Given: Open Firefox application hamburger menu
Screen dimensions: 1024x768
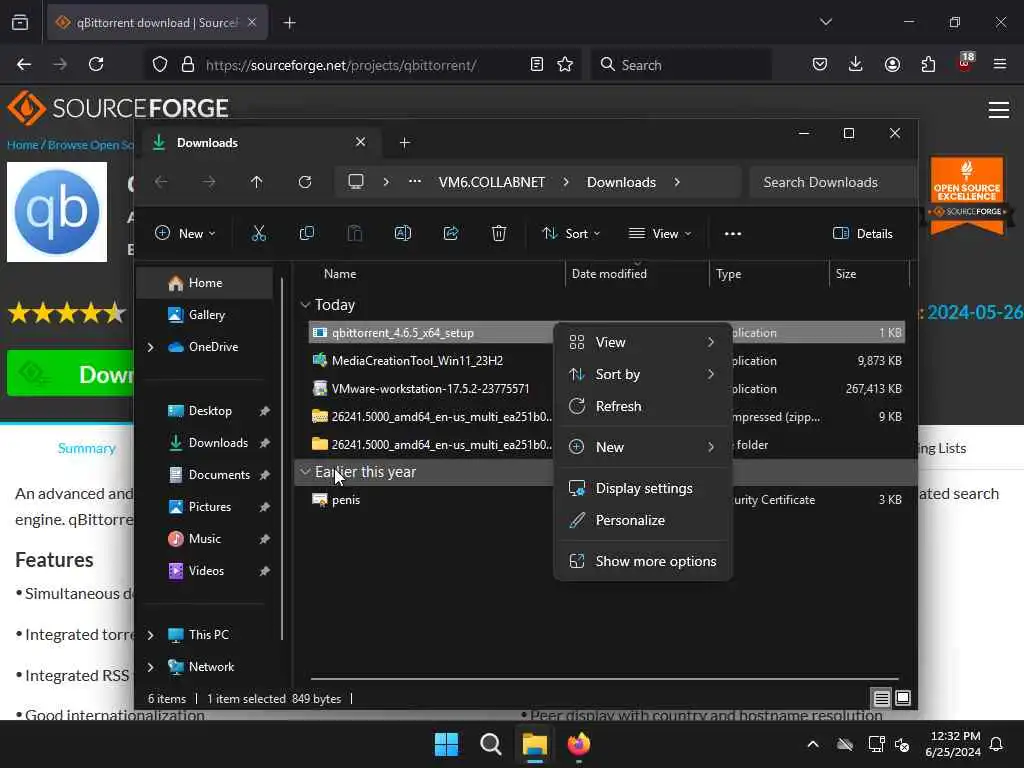Looking at the screenshot, I should click(x=1000, y=64).
